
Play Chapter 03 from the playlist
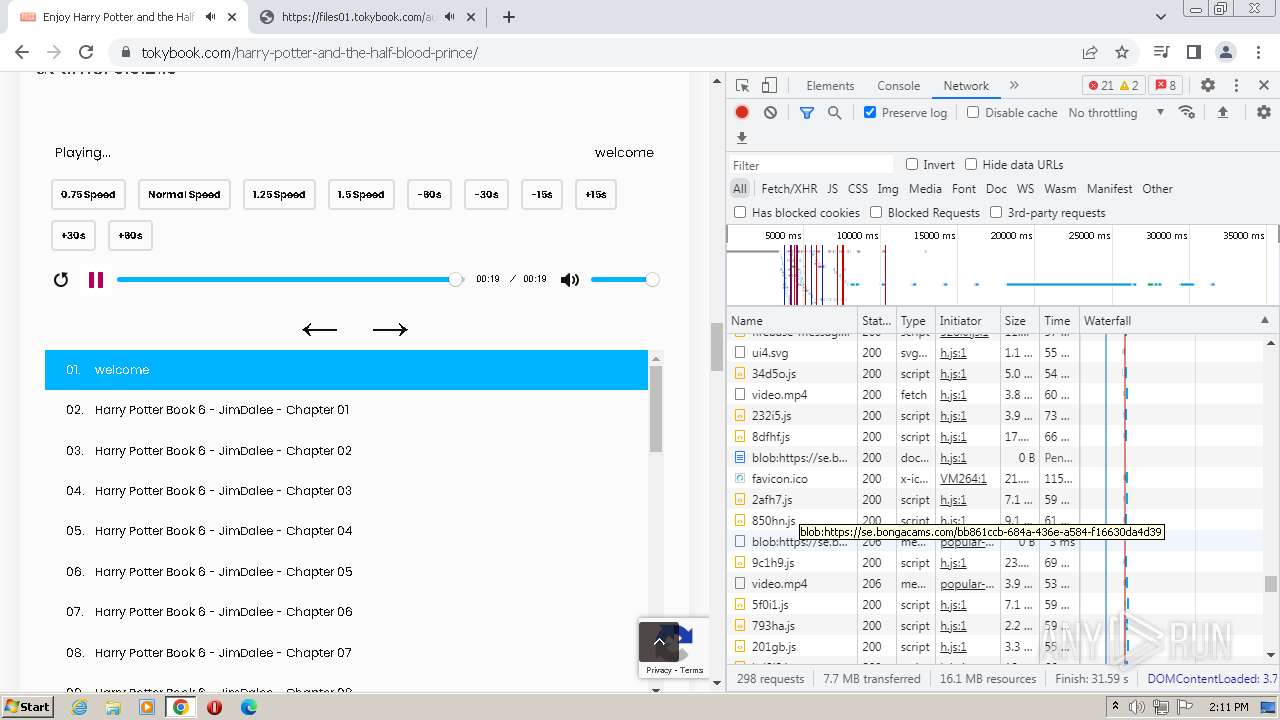(x=346, y=491)
